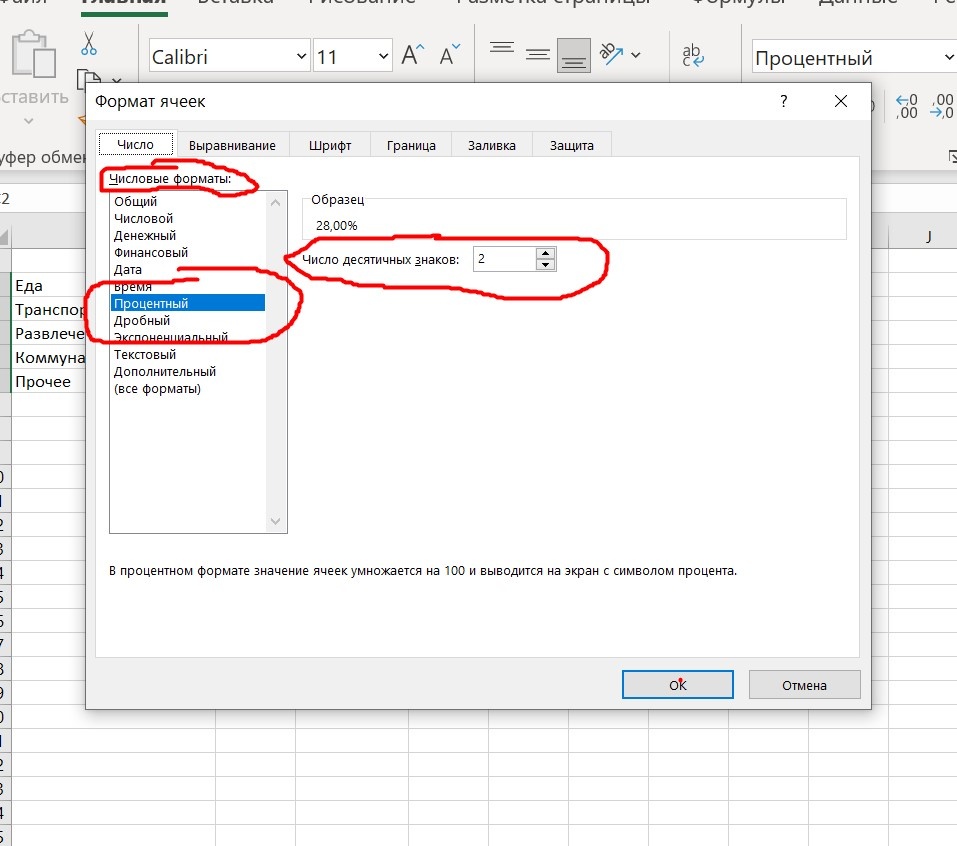Screen dimensions: 957x846
Task: Click the Increase Decimal icon
Action: coord(906,106)
